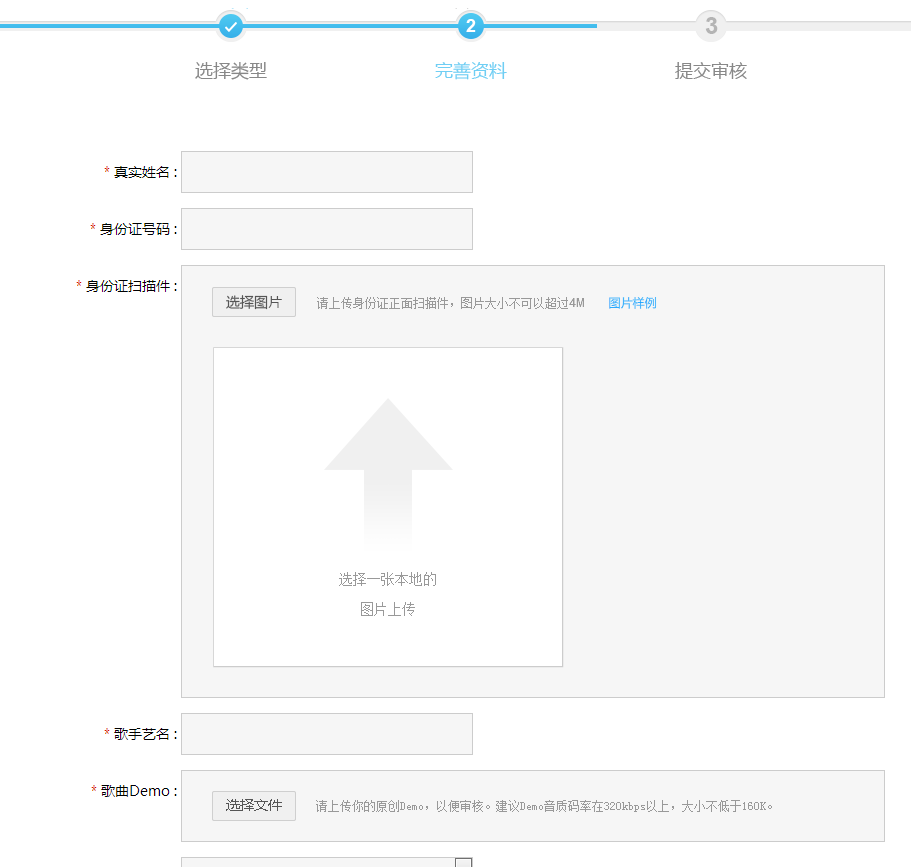Select the 提交审核 step label
The image size is (911, 867).
click(710, 70)
